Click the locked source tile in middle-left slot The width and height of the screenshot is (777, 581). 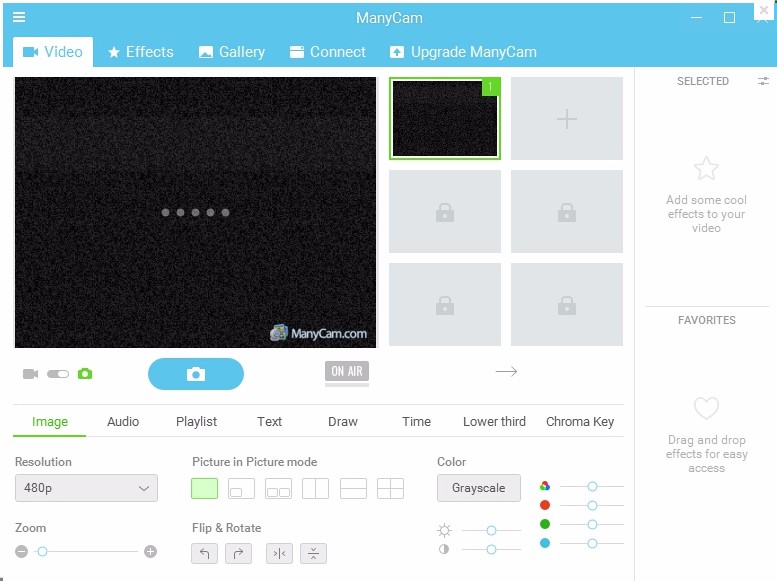click(445, 212)
